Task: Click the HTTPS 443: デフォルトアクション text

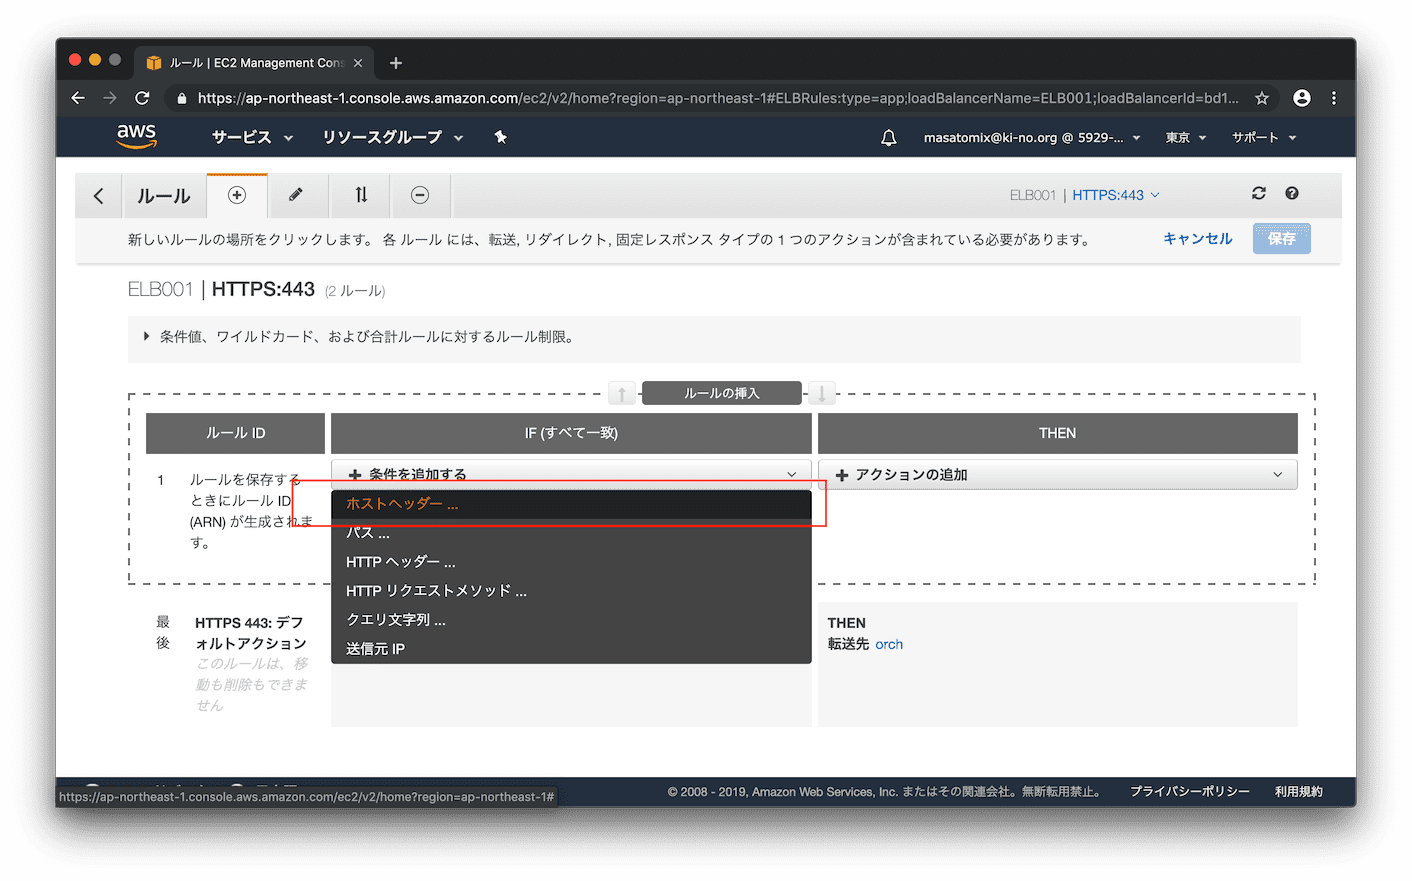Action: coord(251,633)
